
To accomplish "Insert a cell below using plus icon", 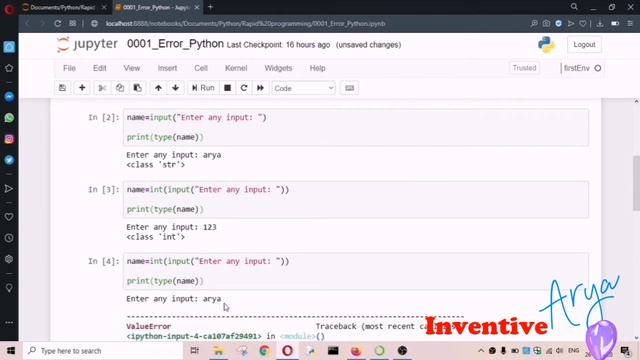I will click(82, 88).
